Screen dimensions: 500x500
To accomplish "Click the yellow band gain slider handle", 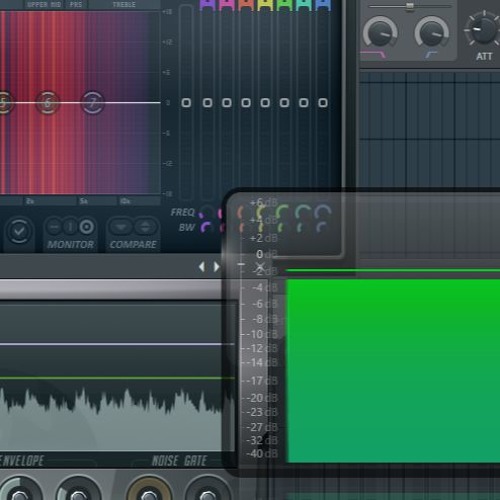I will [265, 103].
